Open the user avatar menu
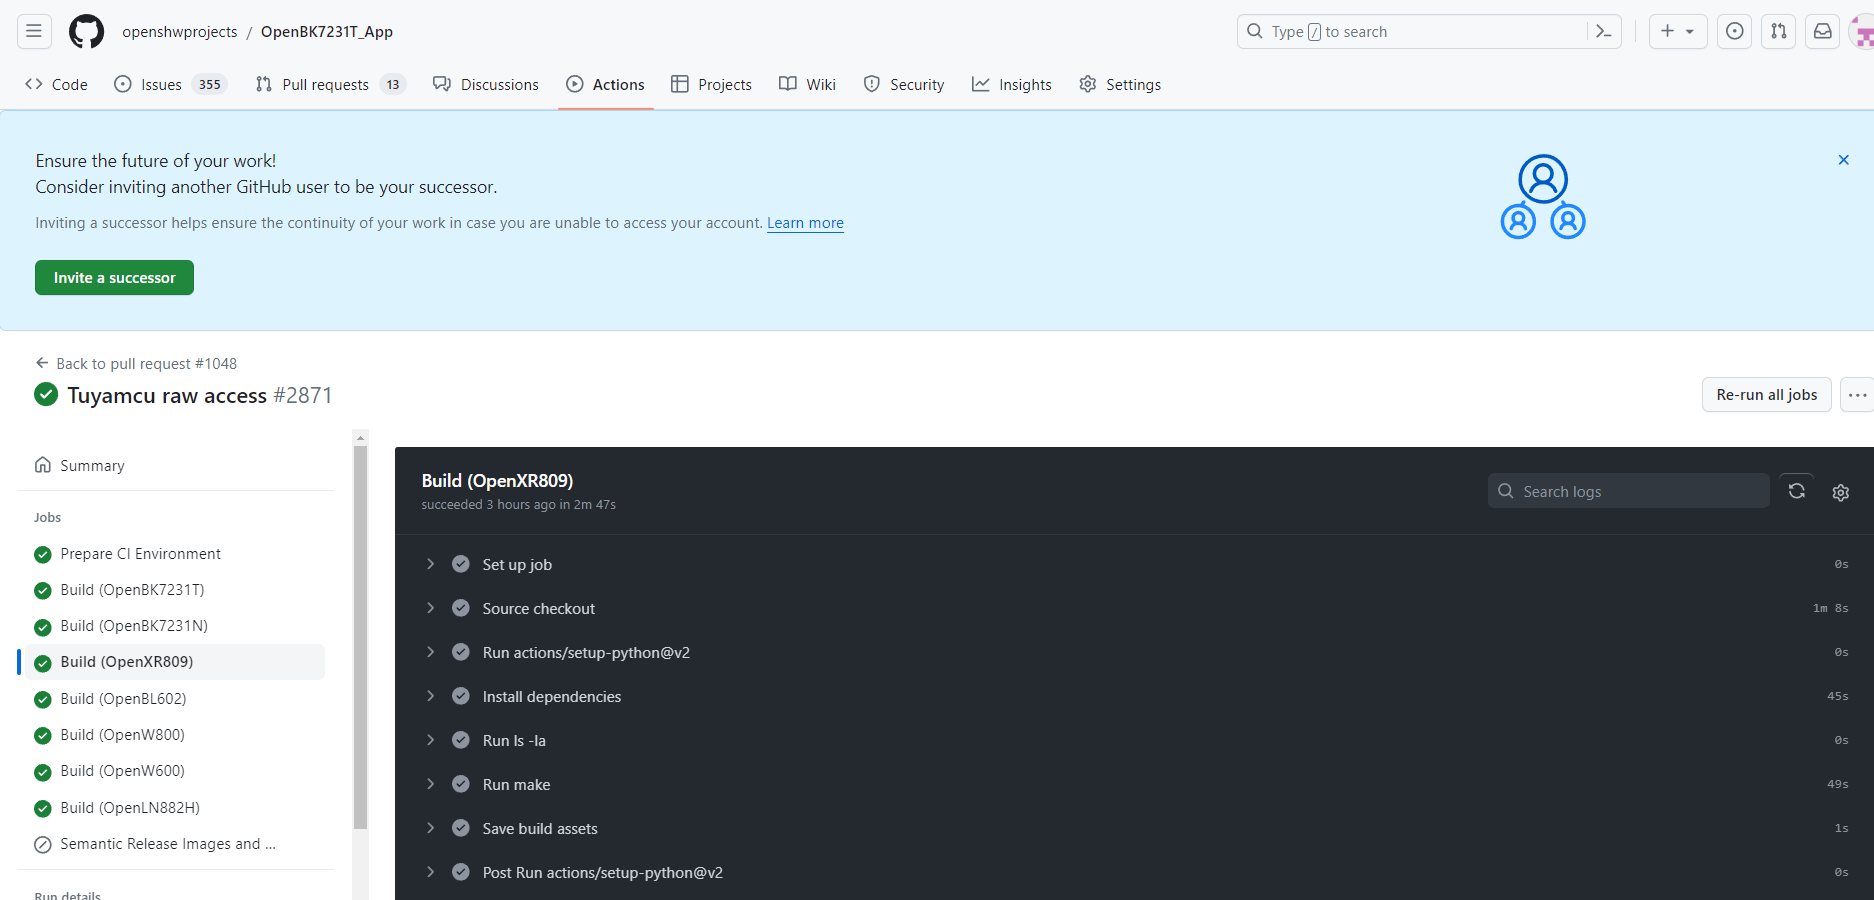Screen dimensions: 1874x900 (1862, 32)
